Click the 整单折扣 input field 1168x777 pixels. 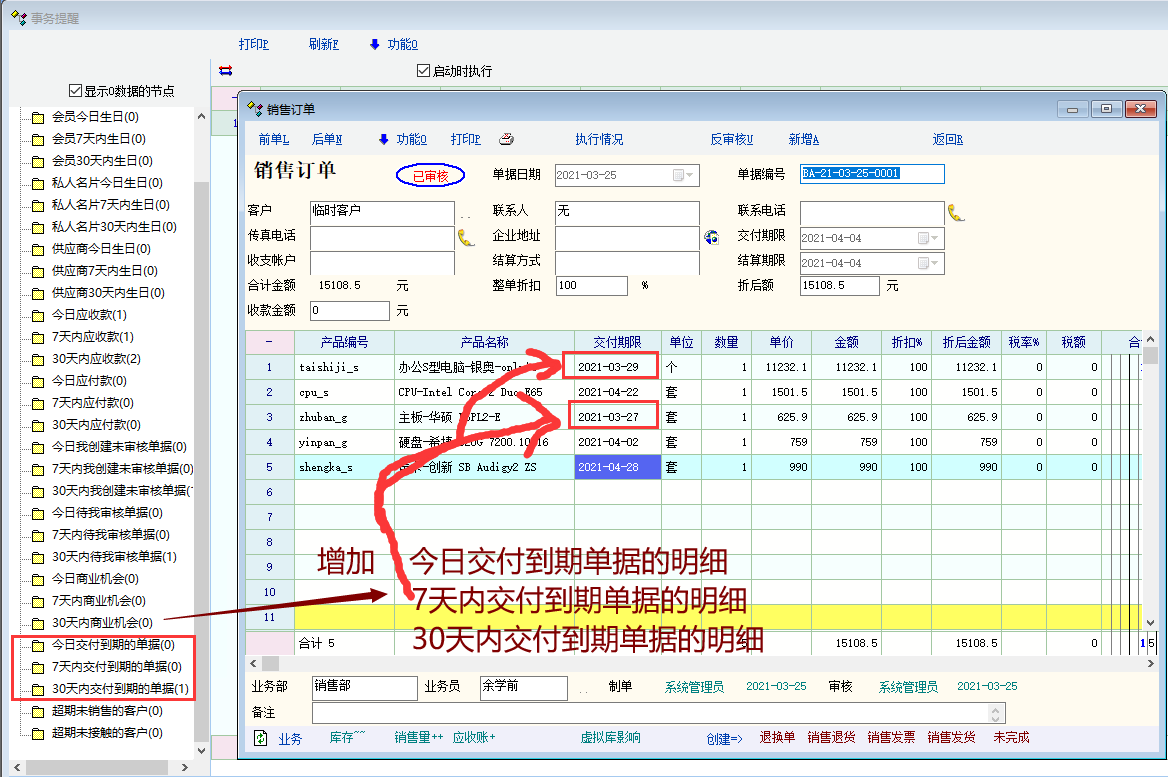[591, 285]
